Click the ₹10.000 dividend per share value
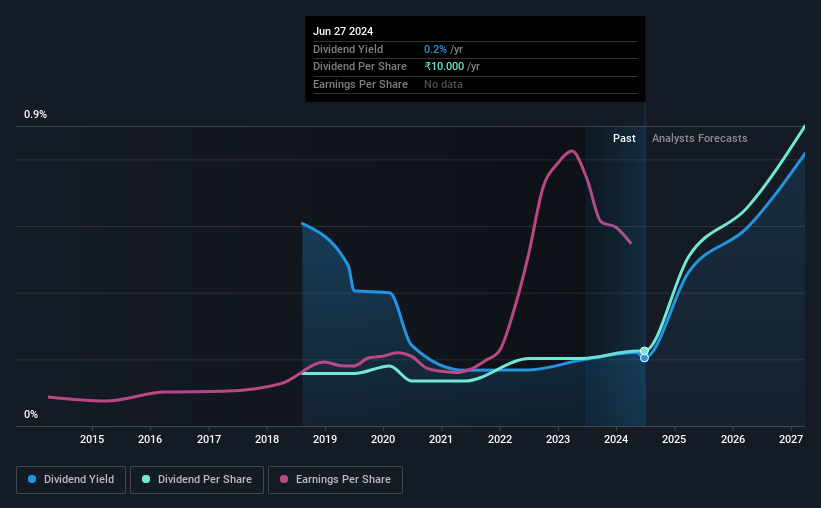The width and height of the screenshot is (821, 508). 444,67
